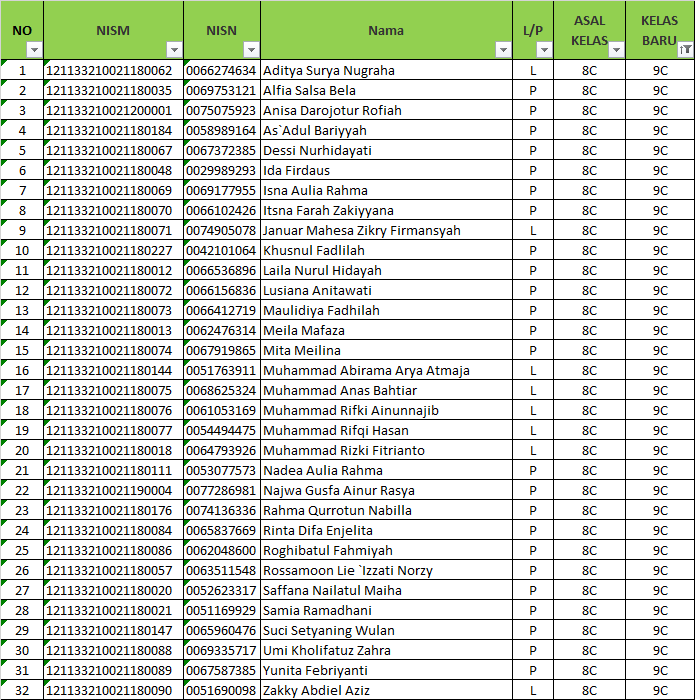Select NISM cell 121133210021190004
The height and width of the screenshot is (700, 695).
[x=113, y=491]
